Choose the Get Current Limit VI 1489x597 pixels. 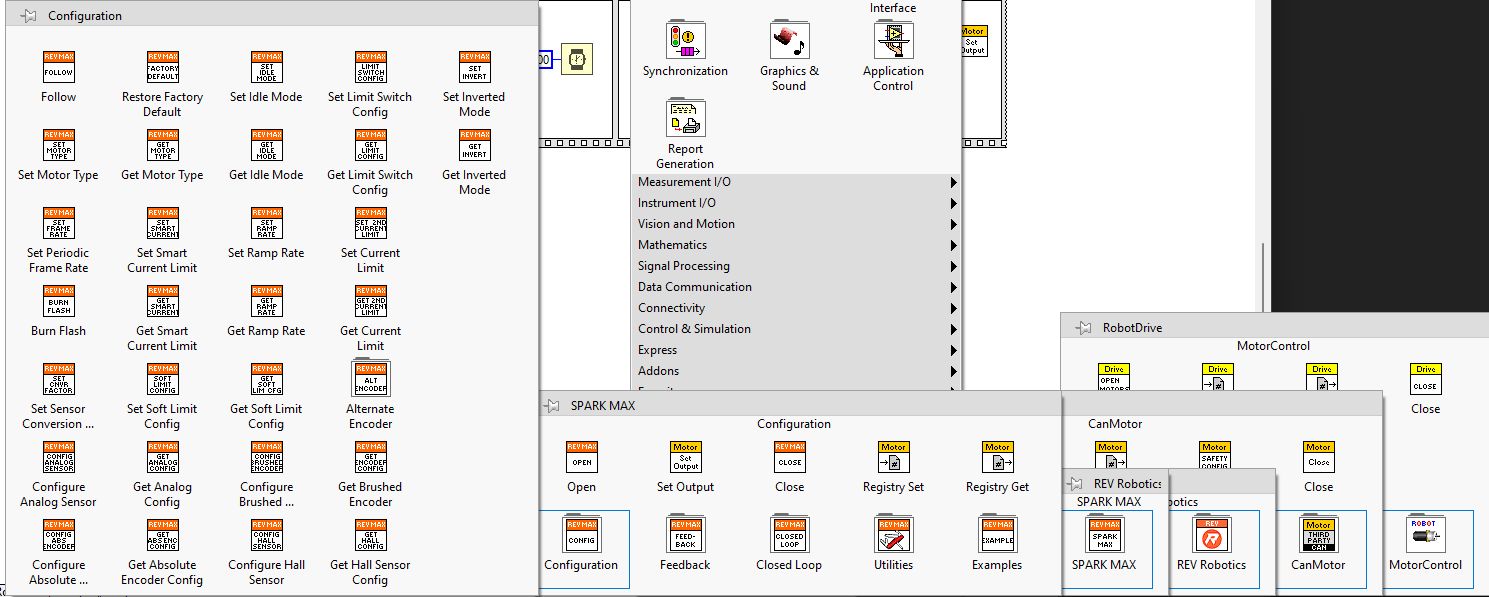pos(371,301)
